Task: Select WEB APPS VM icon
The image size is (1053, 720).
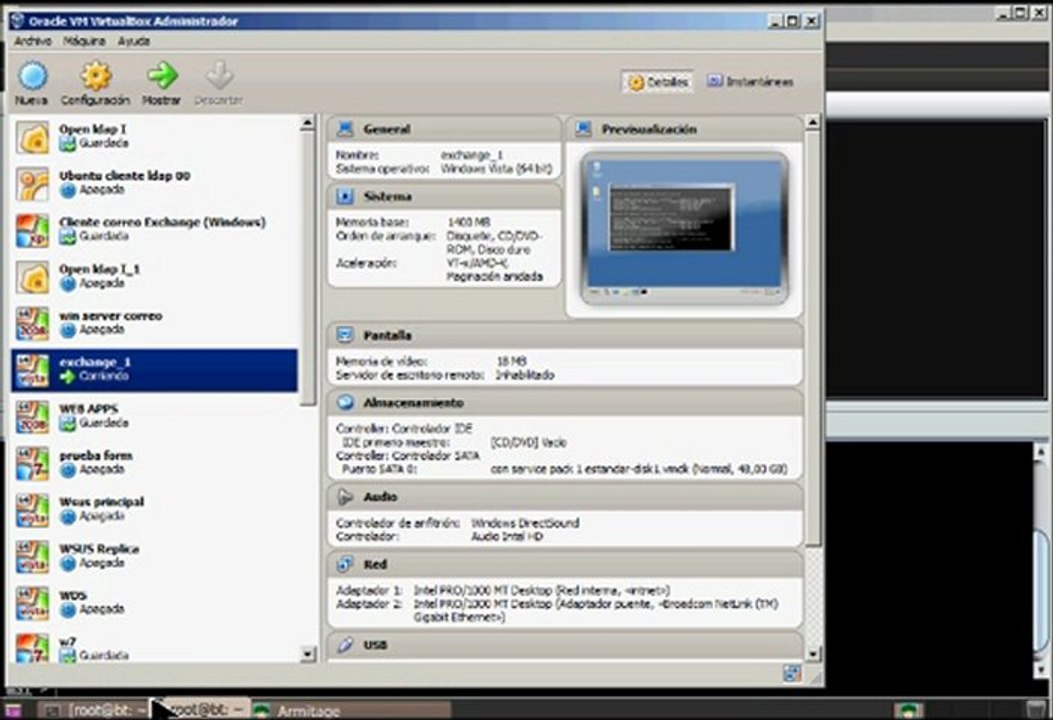Action: coord(32,416)
